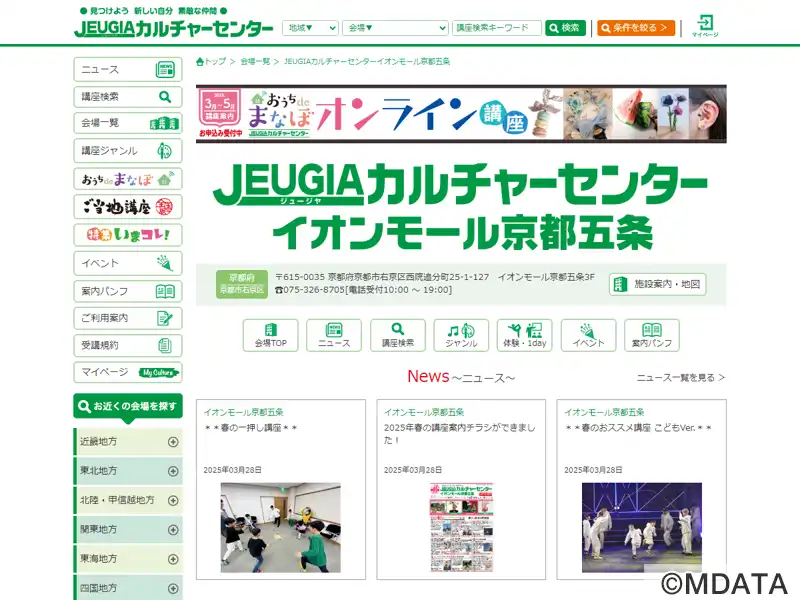Click the orange 条件を絞る button
The width and height of the screenshot is (800, 600).
tap(636, 28)
